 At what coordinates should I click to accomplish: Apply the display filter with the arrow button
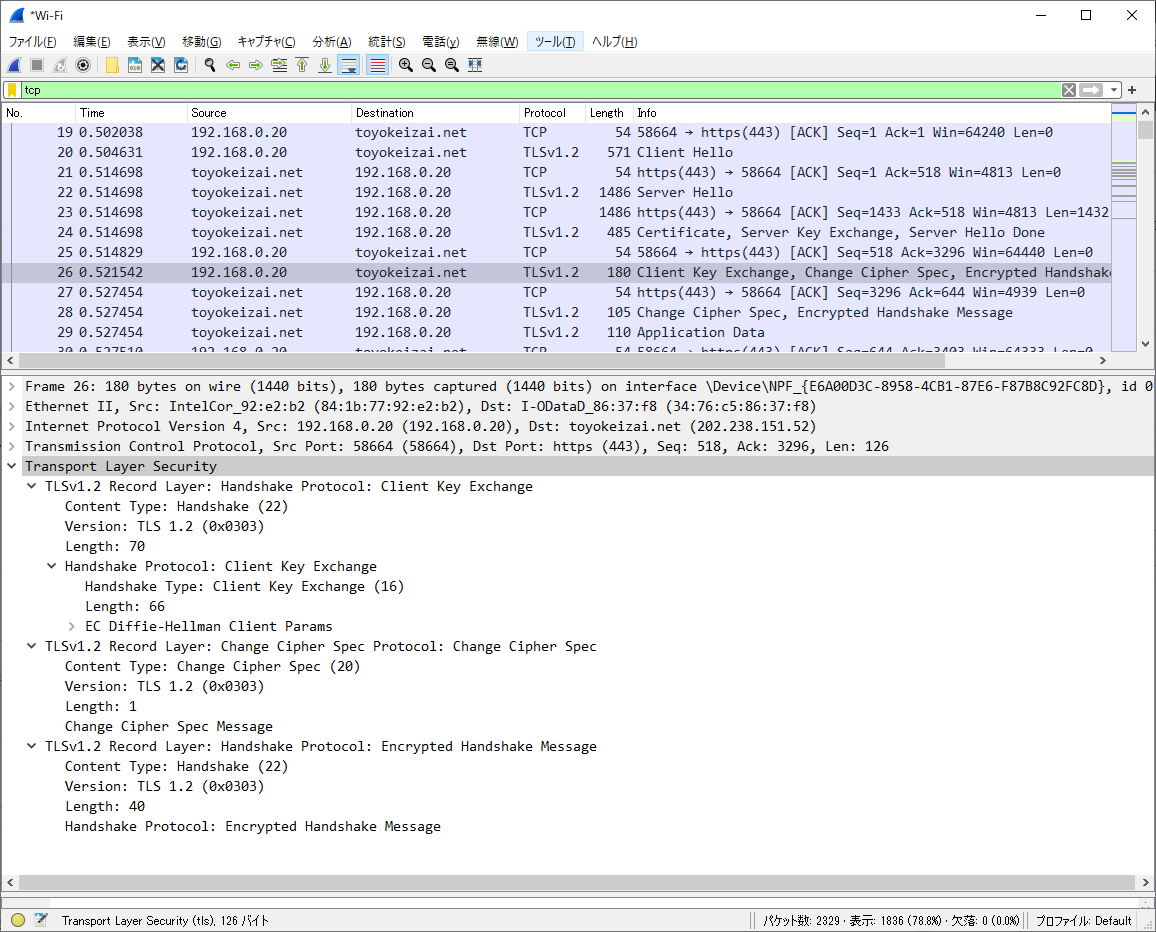pos(1089,90)
